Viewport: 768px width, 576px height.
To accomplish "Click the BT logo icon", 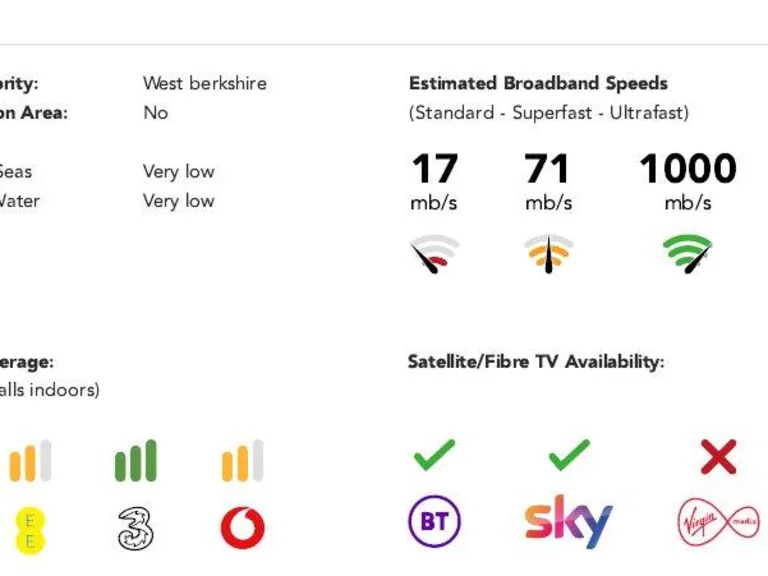I will click(x=434, y=523).
